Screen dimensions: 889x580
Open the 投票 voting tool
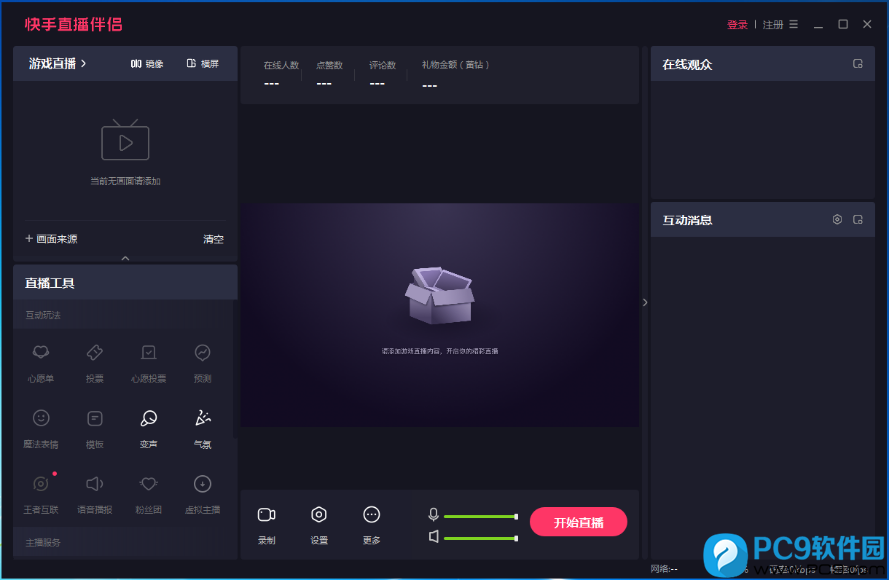(95, 362)
